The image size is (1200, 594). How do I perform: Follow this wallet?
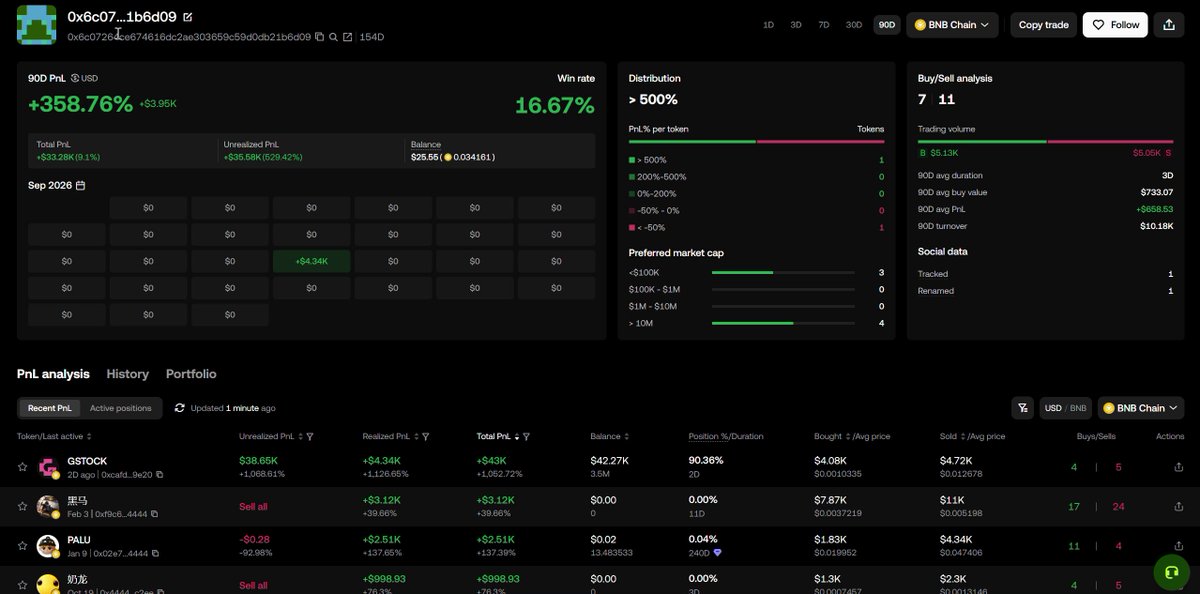tap(1115, 25)
